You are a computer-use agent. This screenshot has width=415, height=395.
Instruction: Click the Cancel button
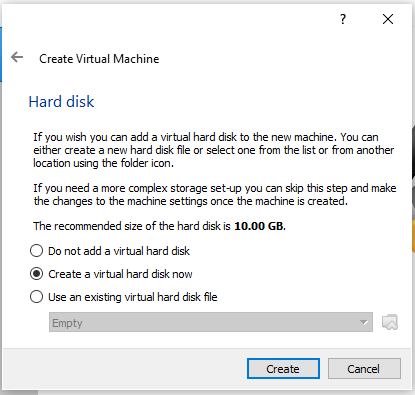[x=364, y=369]
